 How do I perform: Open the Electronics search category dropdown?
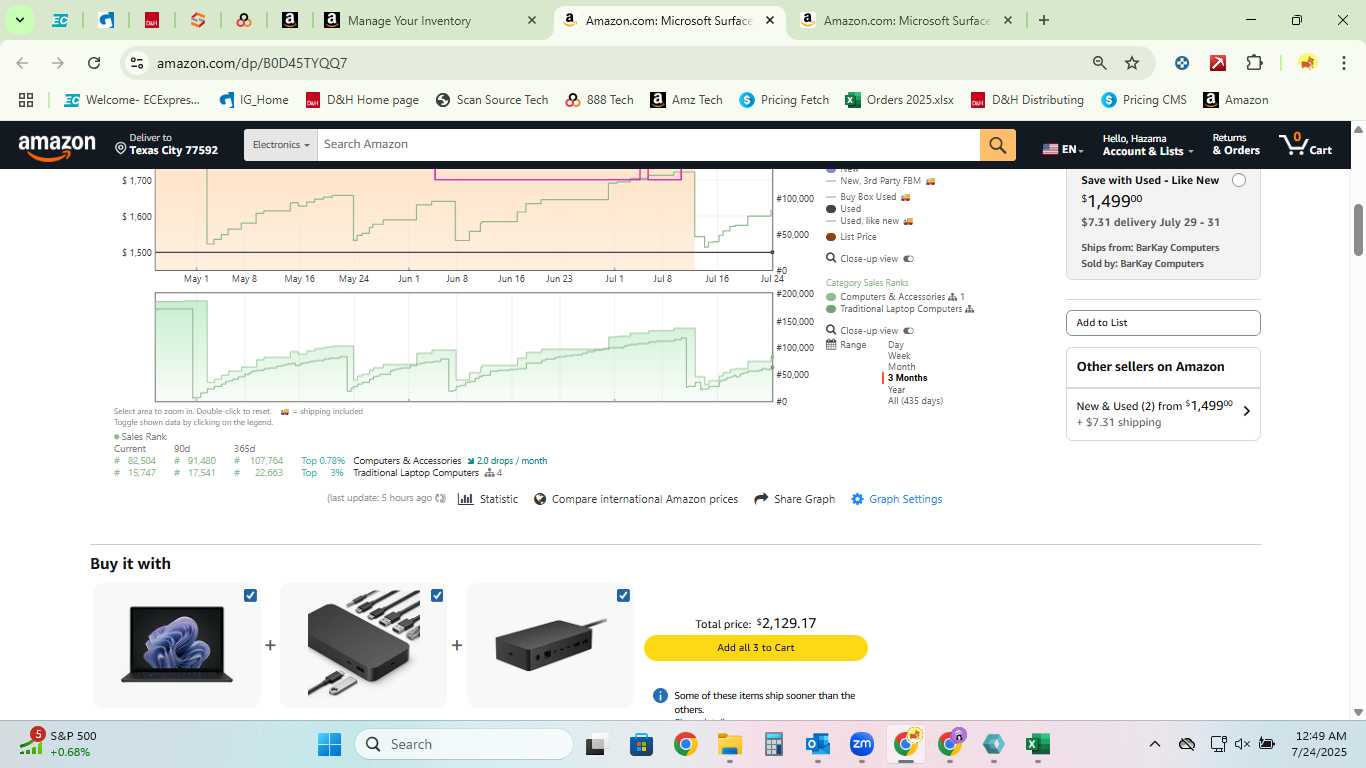pyautogui.click(x=281, y=145)
